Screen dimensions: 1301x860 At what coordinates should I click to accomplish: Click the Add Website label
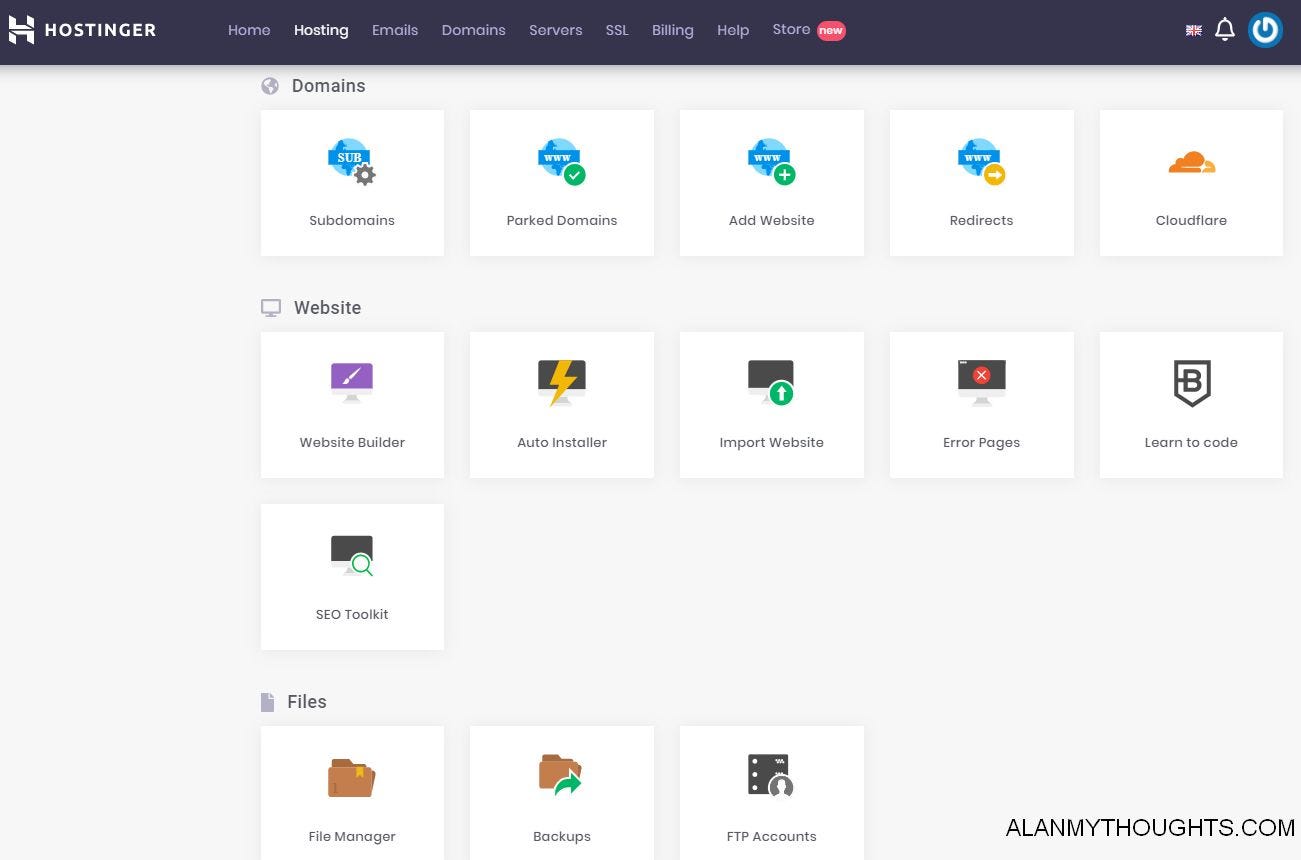tap(772, 220)
